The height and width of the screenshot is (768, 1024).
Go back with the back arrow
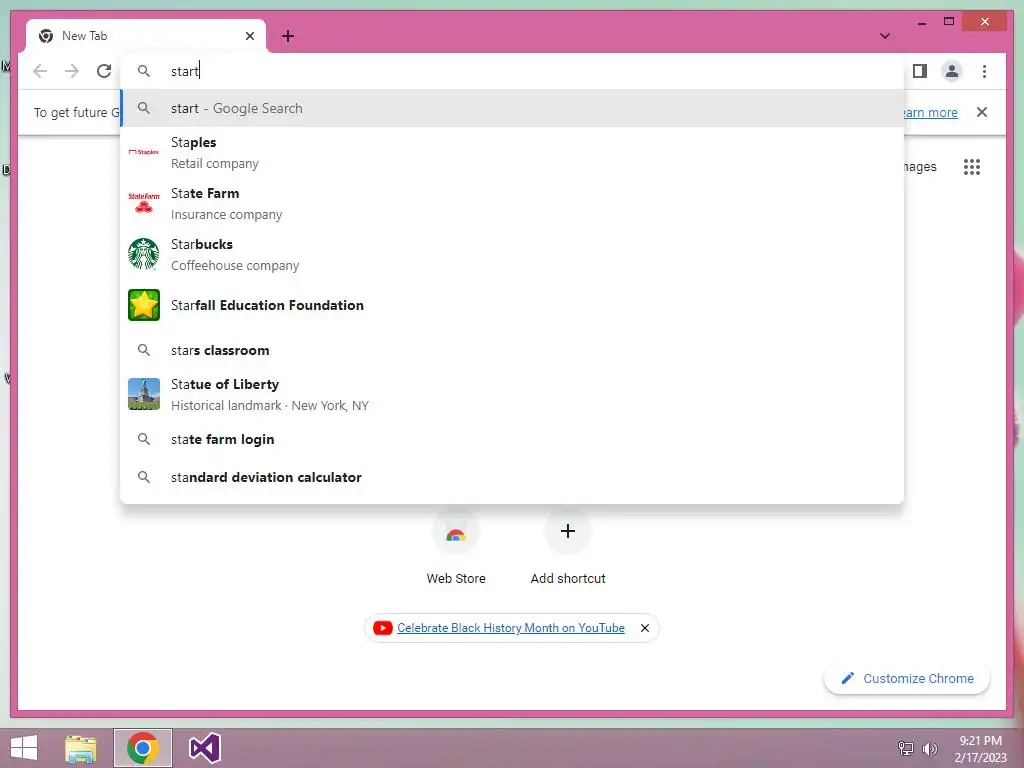point(40,71)
